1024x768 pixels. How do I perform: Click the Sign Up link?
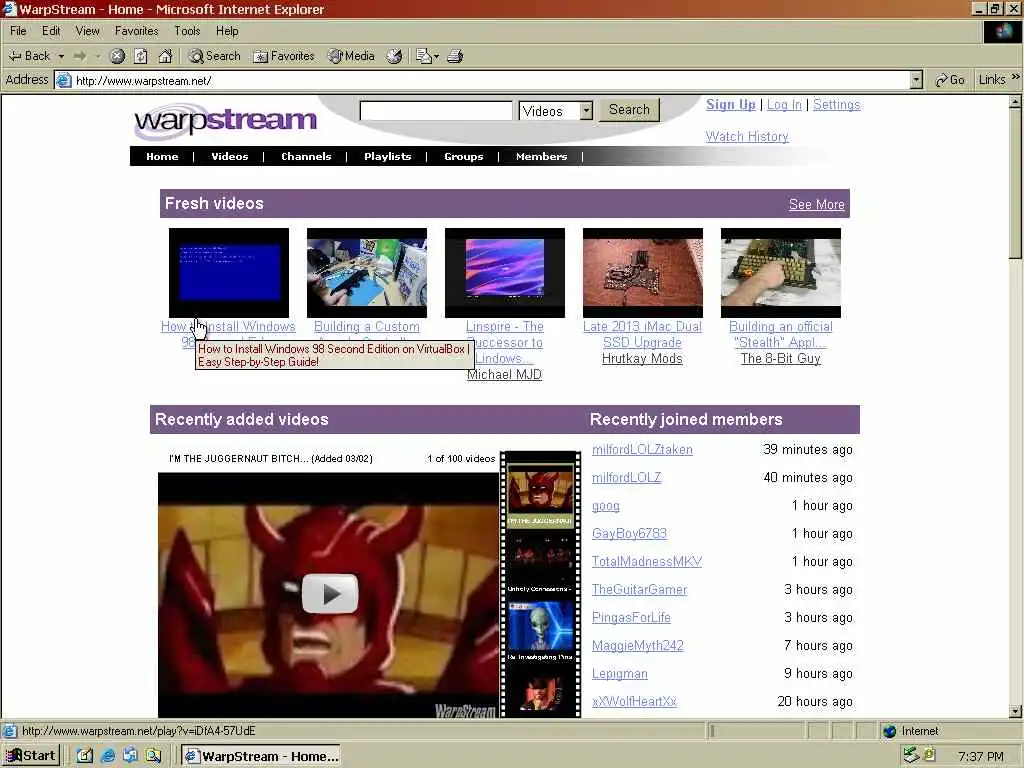pos(730,104)
